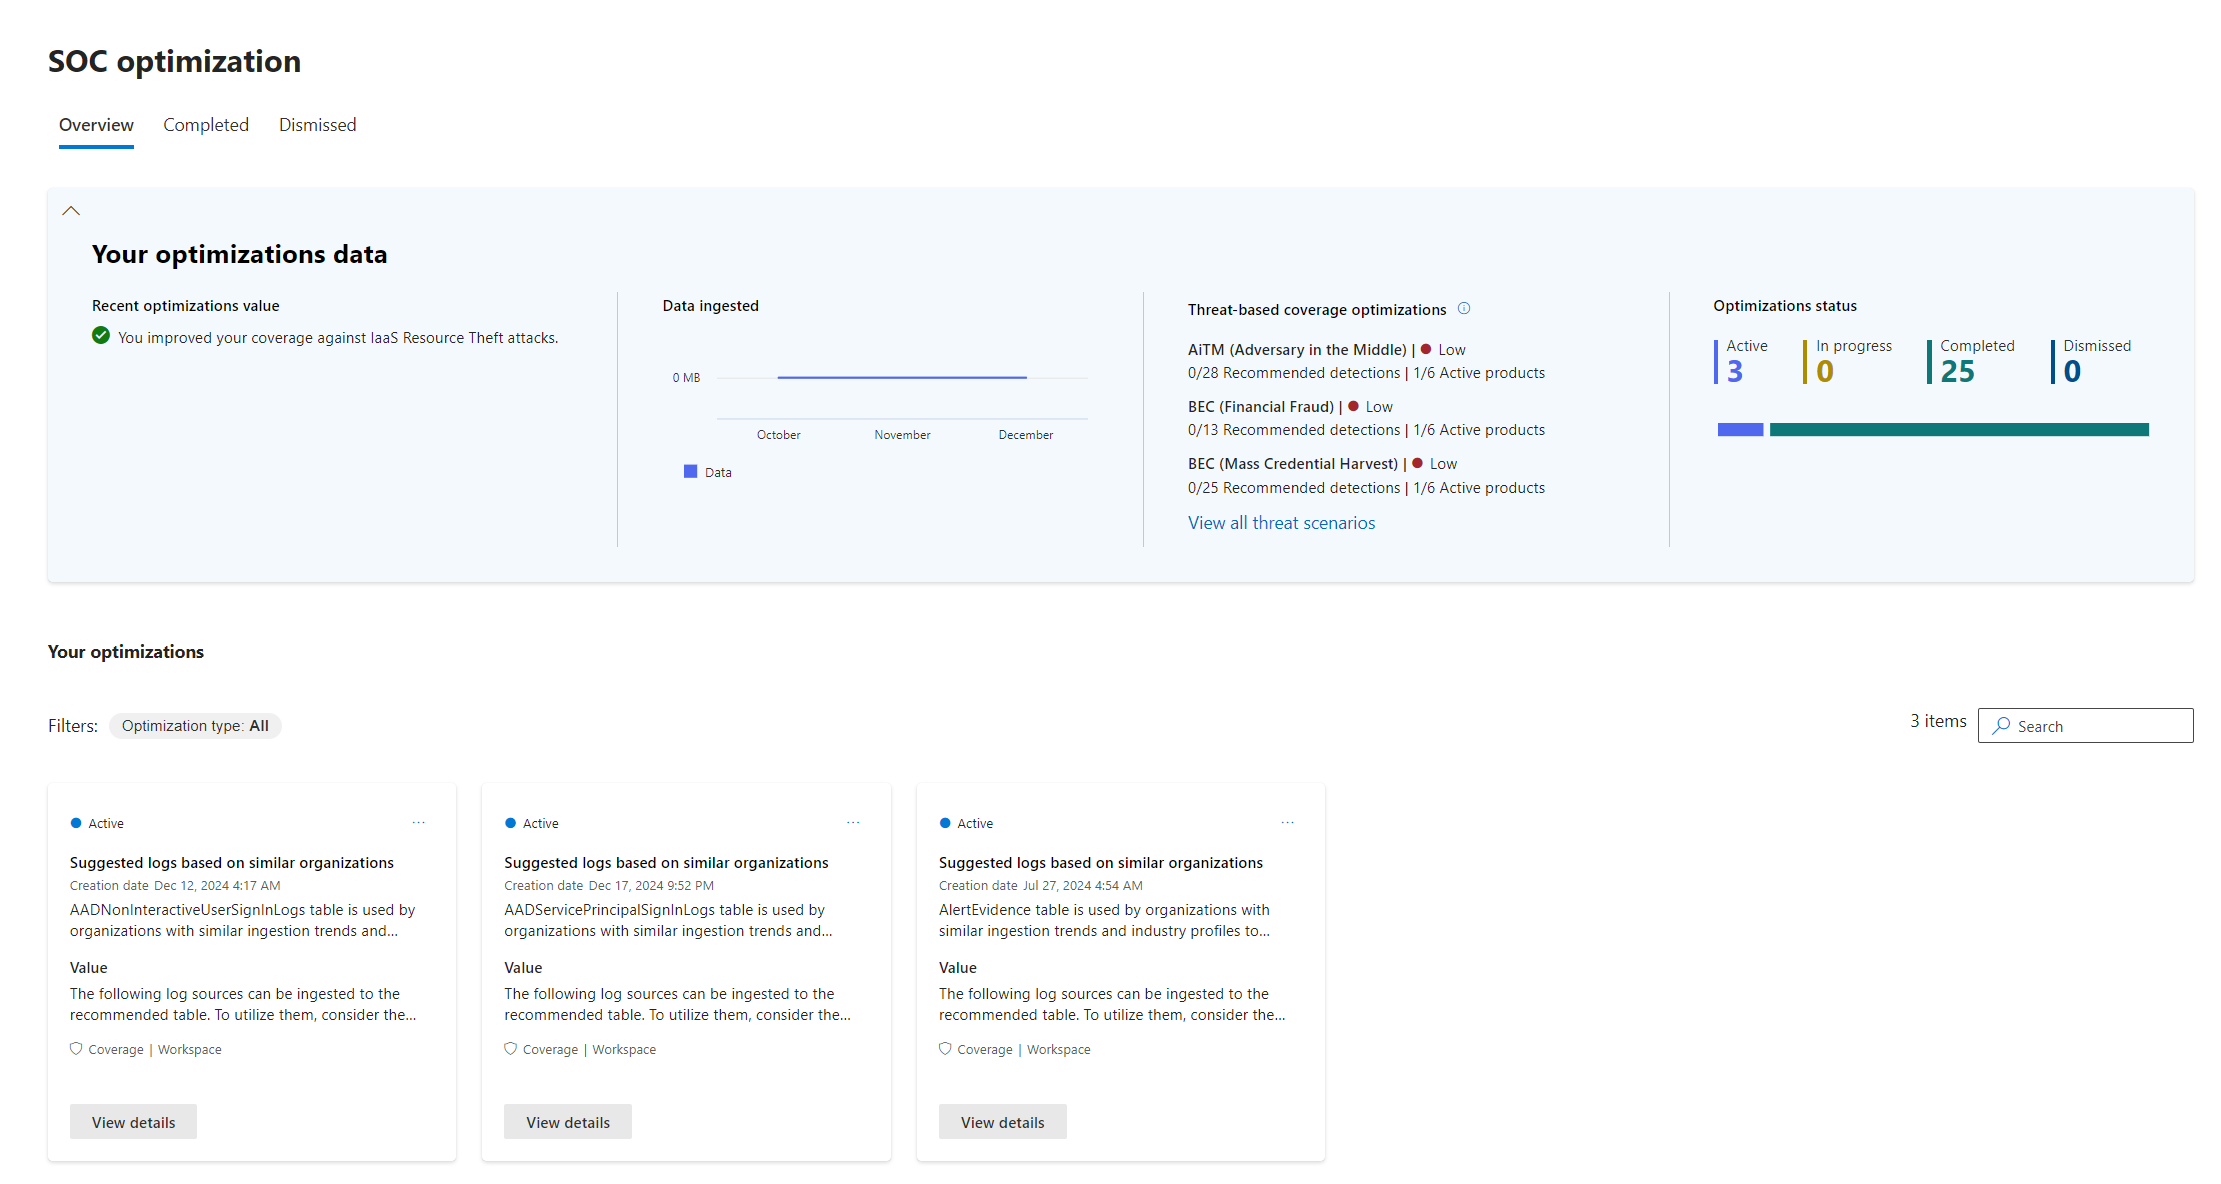Click the magnifier icon in the search box

tap(1999, 725)
